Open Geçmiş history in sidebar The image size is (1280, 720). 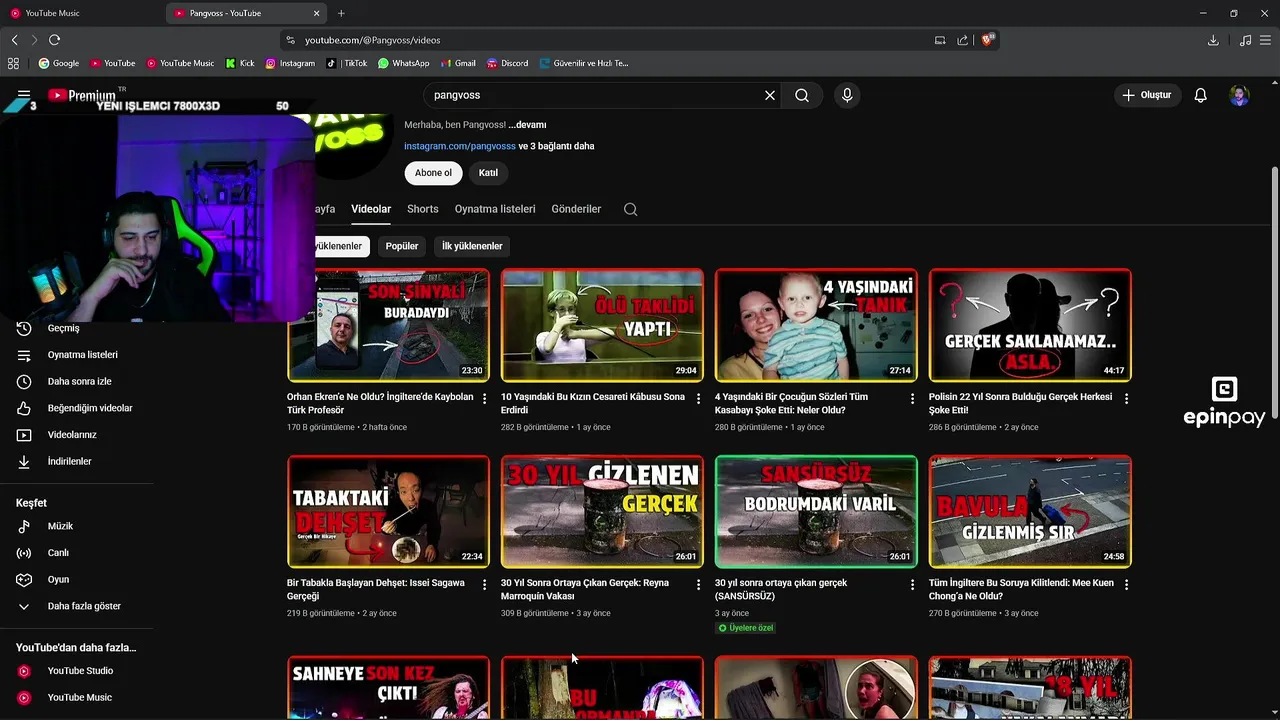[63, 328]
